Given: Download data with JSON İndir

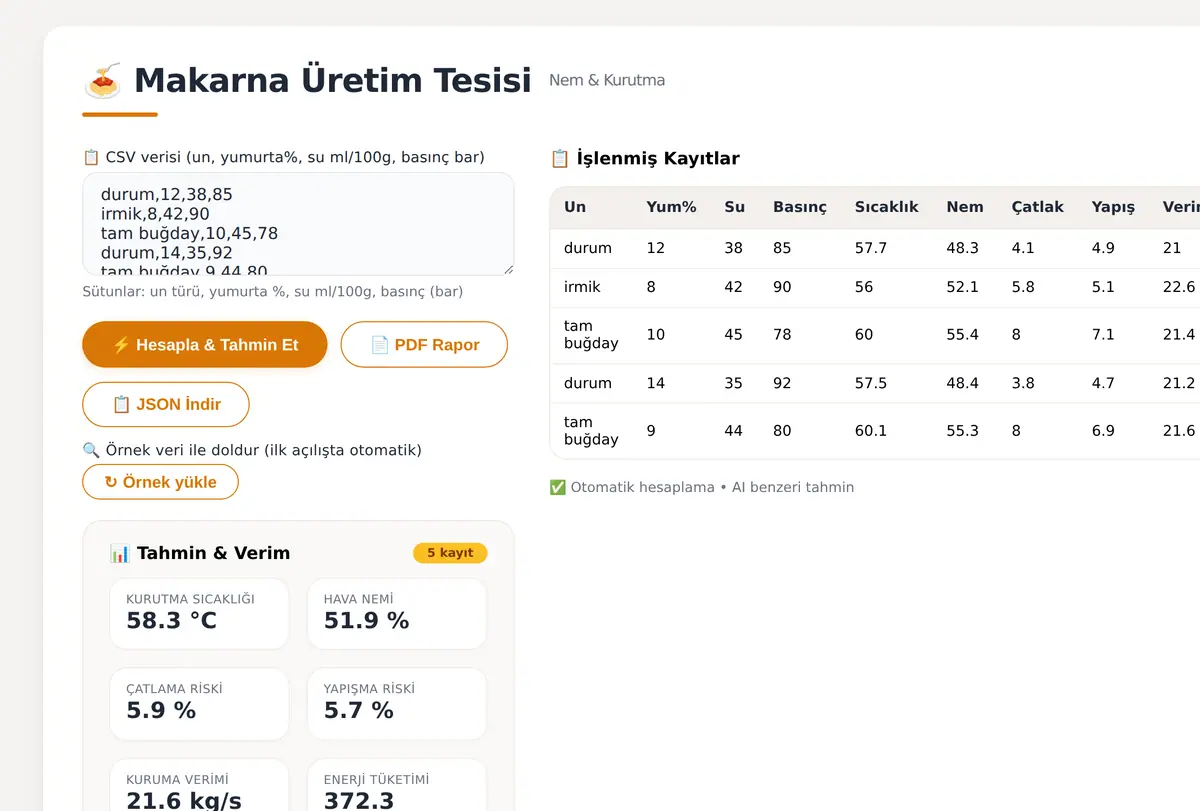Looking at the screenshot, I should click(166, 405).
